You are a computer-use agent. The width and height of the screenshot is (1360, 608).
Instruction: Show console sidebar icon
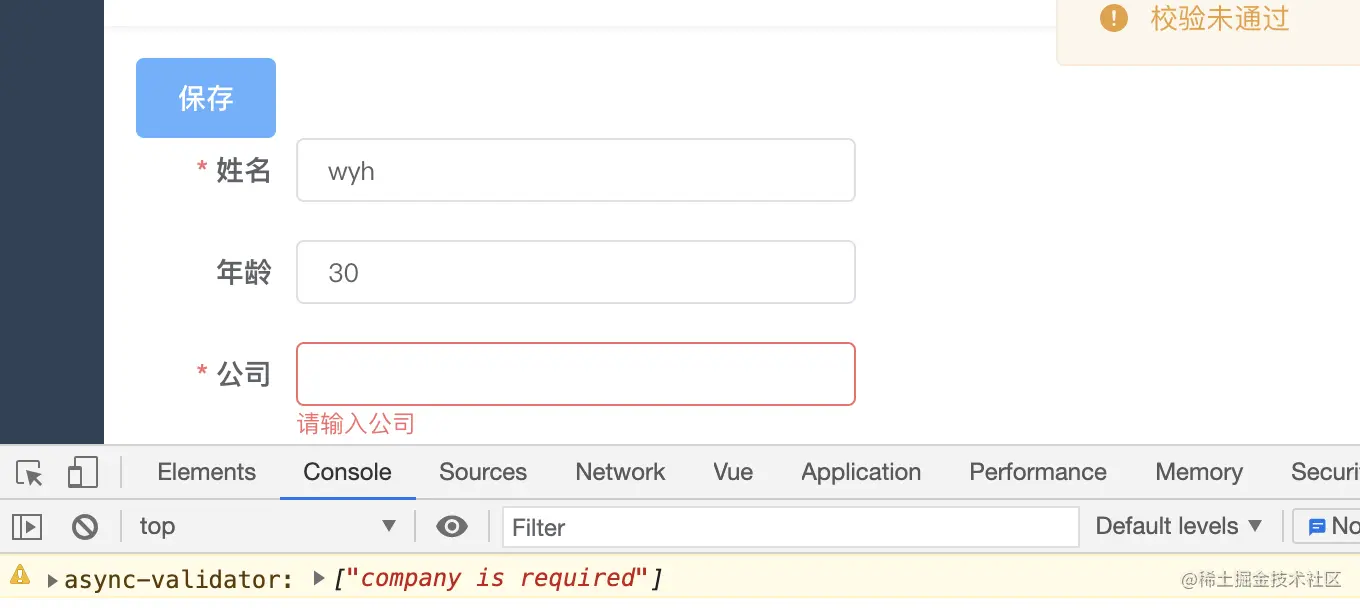27,526
